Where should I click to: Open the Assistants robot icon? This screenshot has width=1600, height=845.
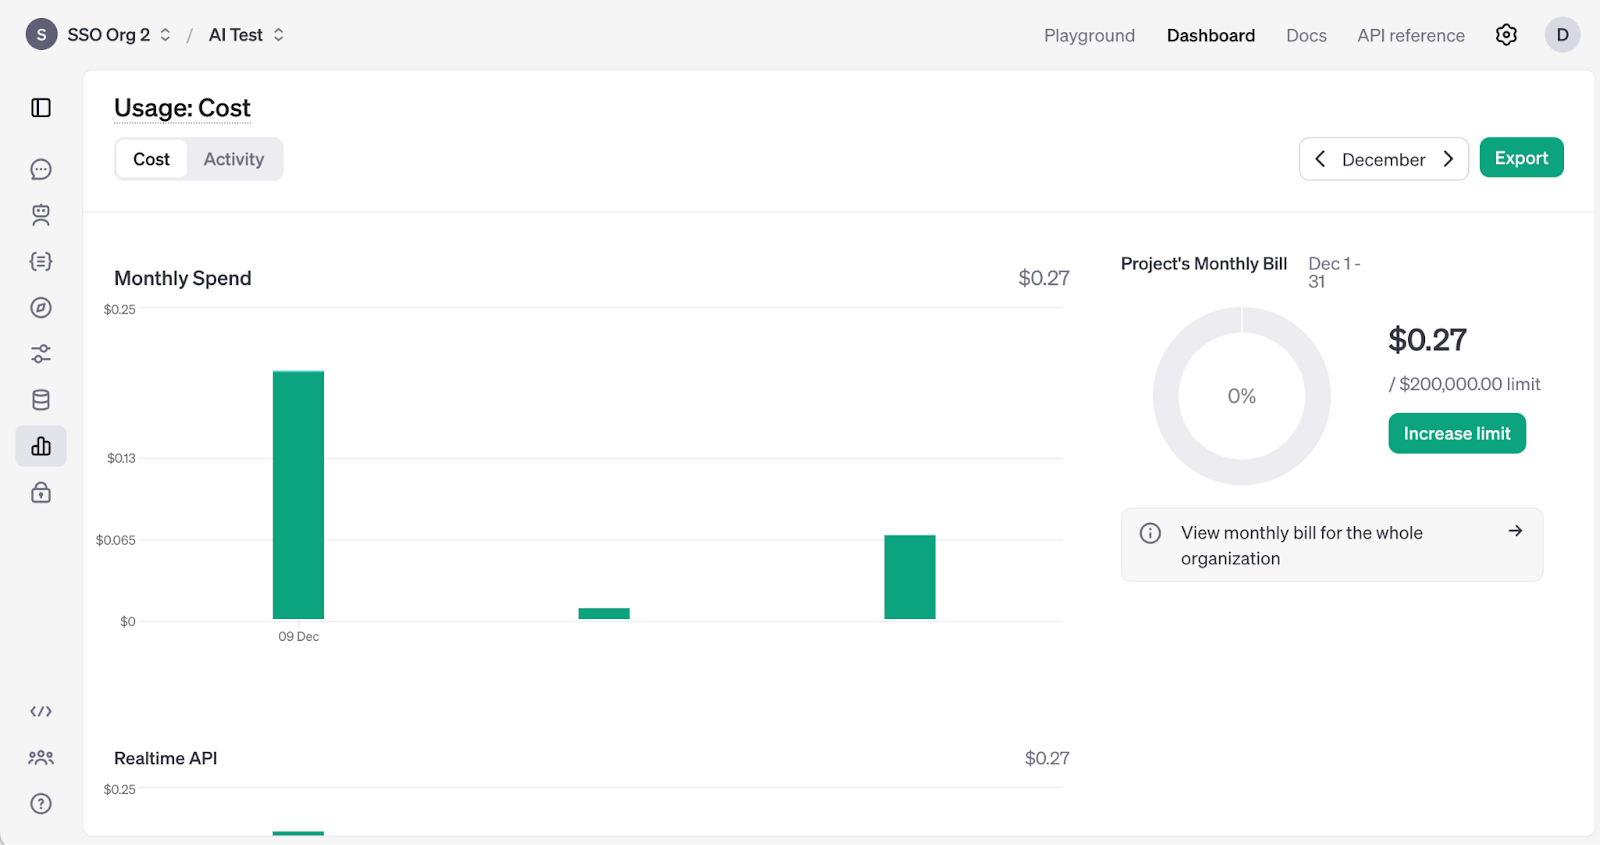click(x=41, y=215)
